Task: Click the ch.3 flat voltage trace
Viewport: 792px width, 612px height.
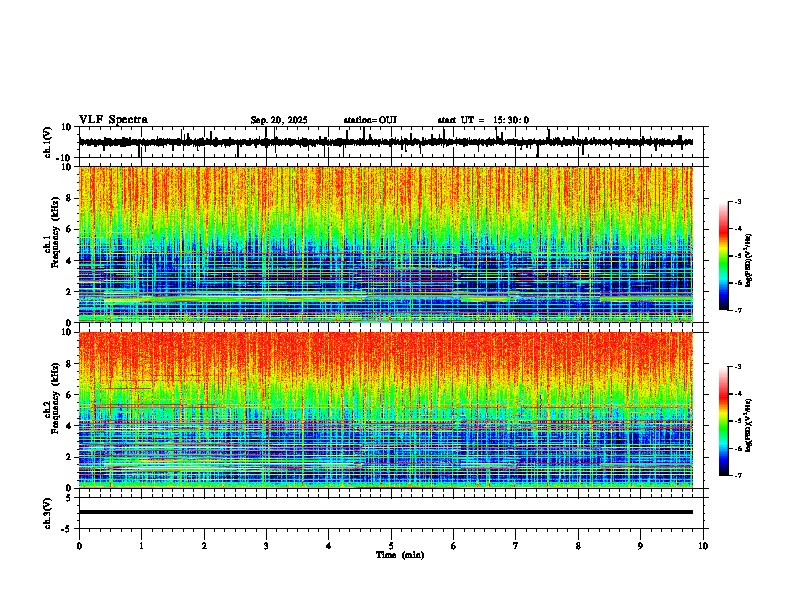Action: point(386,512)
